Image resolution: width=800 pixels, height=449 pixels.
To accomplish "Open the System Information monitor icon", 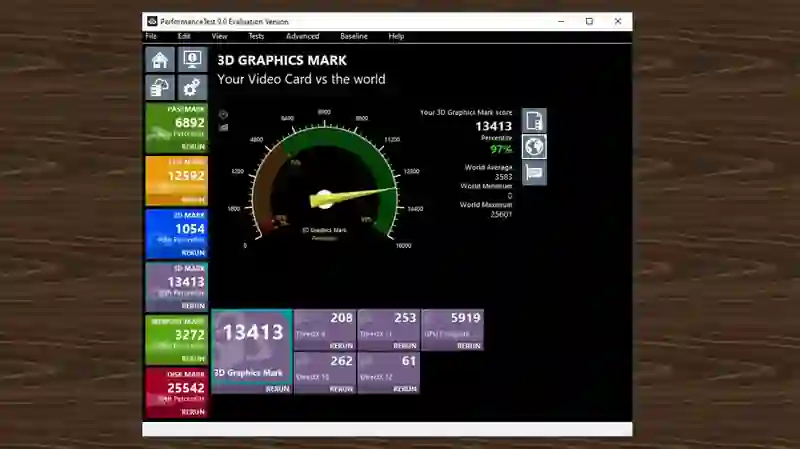I will pyautogui.click(x=192, y=60).
